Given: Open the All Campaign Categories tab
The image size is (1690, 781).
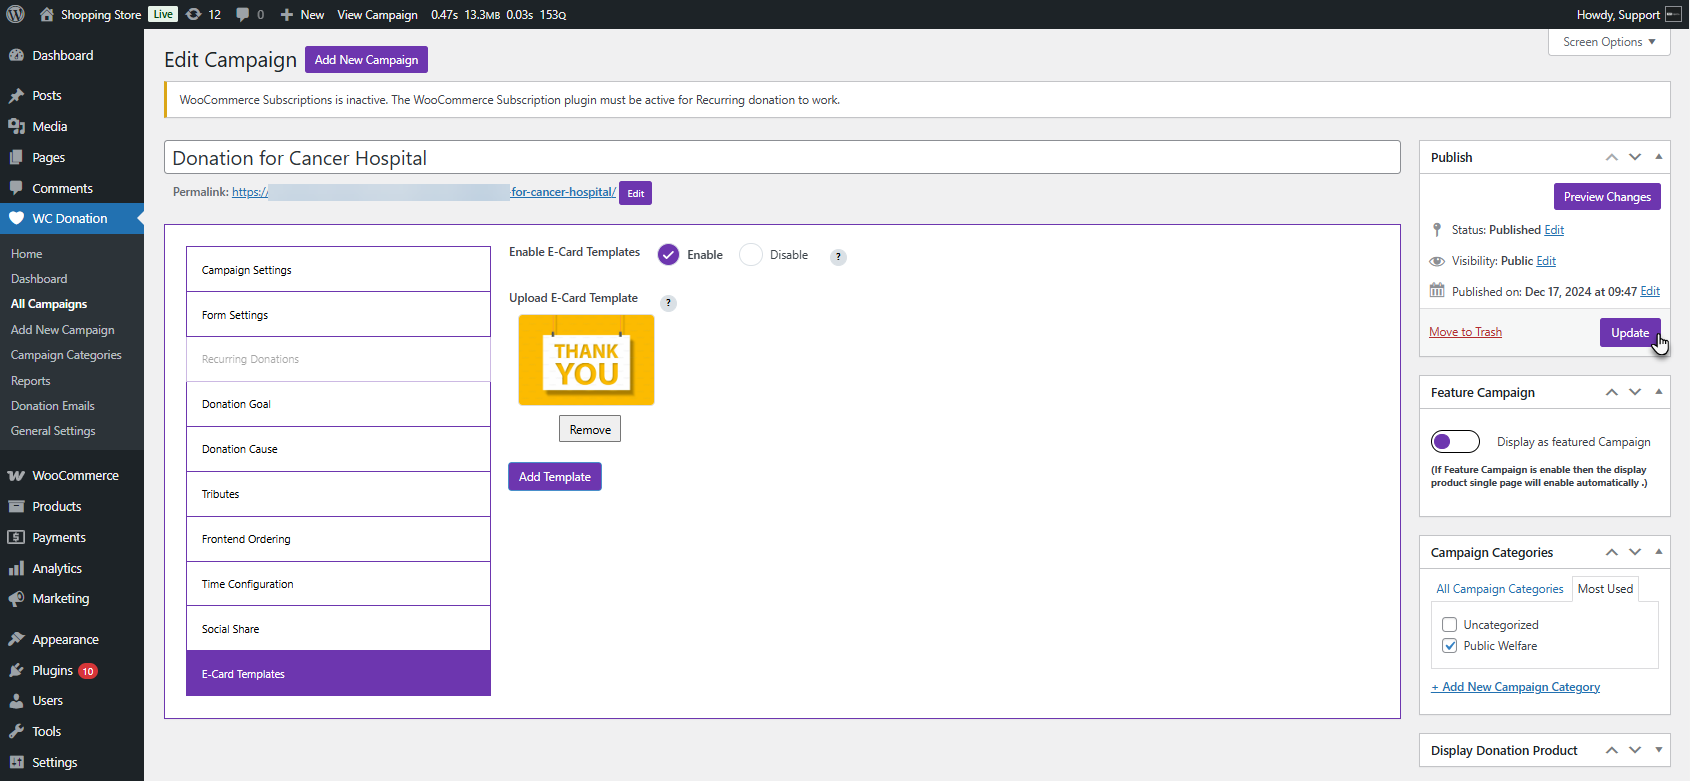Looking at the screenshot, I should (x=1499, y=589).
